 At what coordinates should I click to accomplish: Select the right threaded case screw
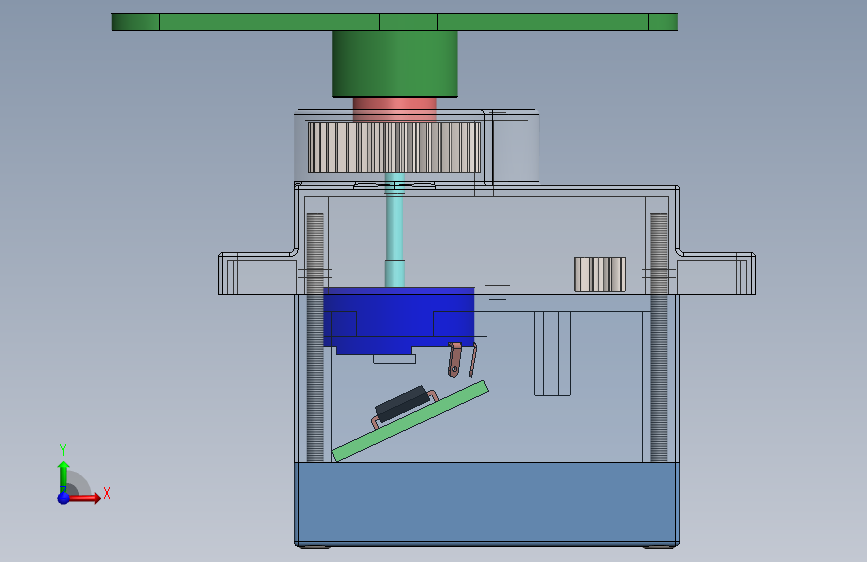[x=659, y=337]
